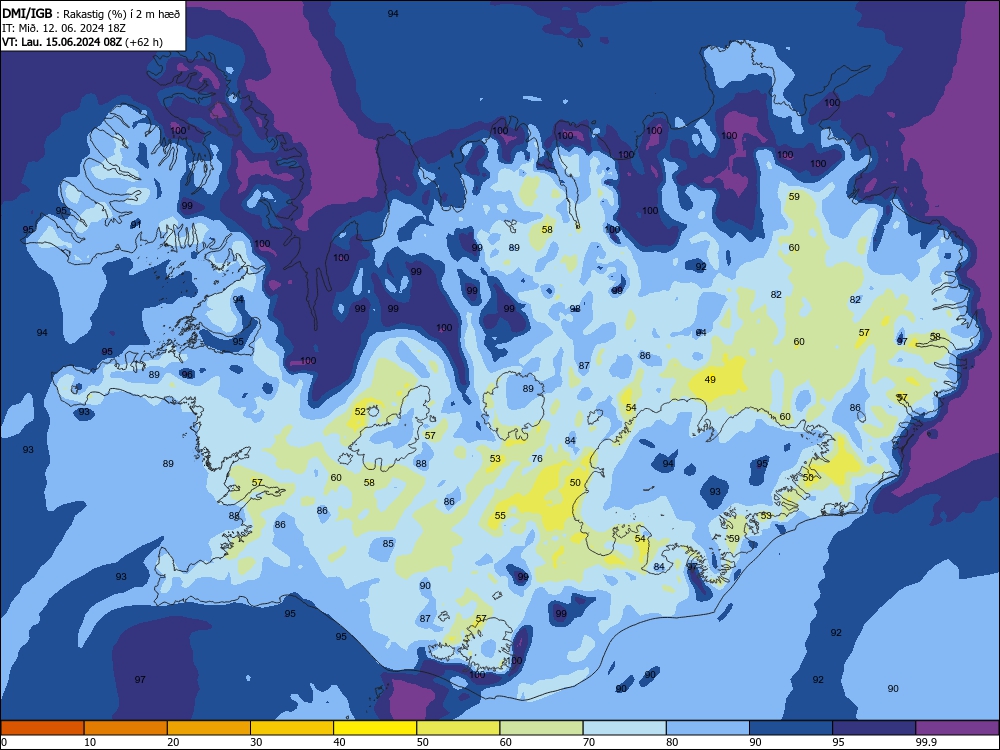Screen dimensions: 1000x750
Task: Click the '98' humidity value on the map
Action: pos(575,308)
